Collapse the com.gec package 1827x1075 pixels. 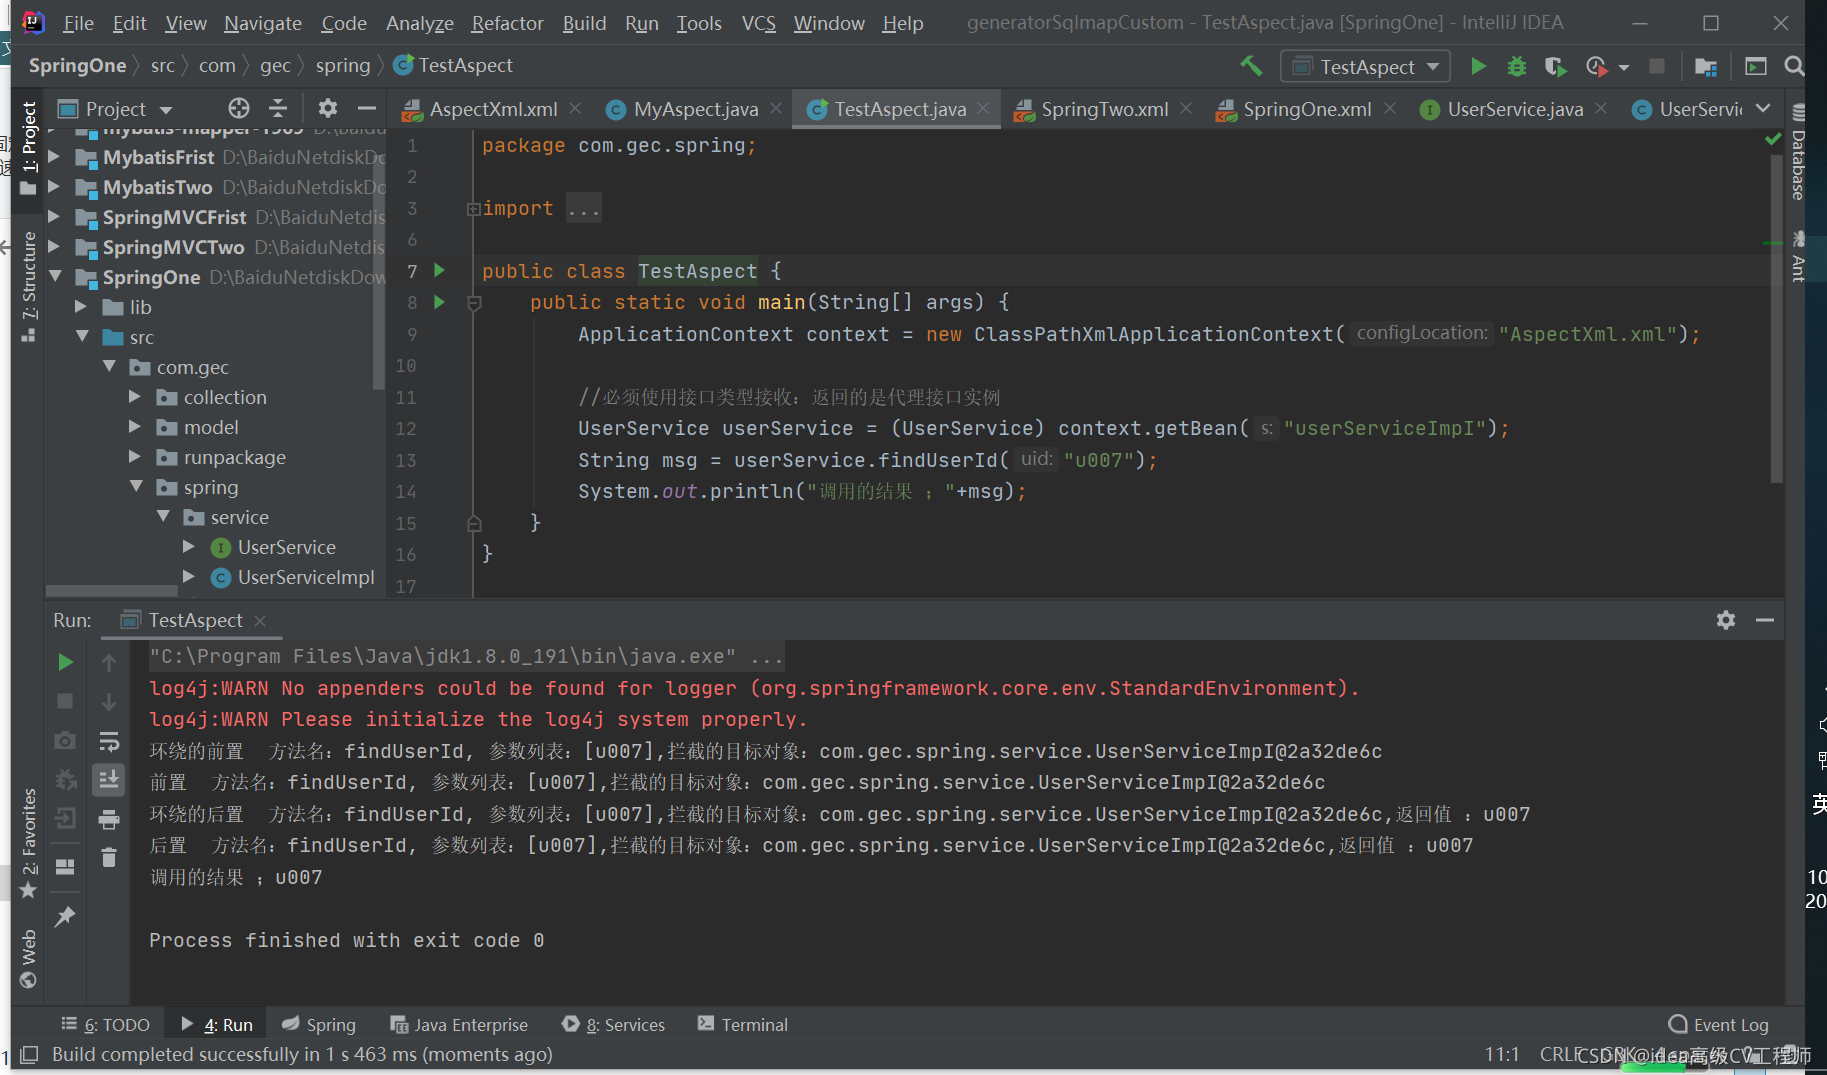coord(109,367)
